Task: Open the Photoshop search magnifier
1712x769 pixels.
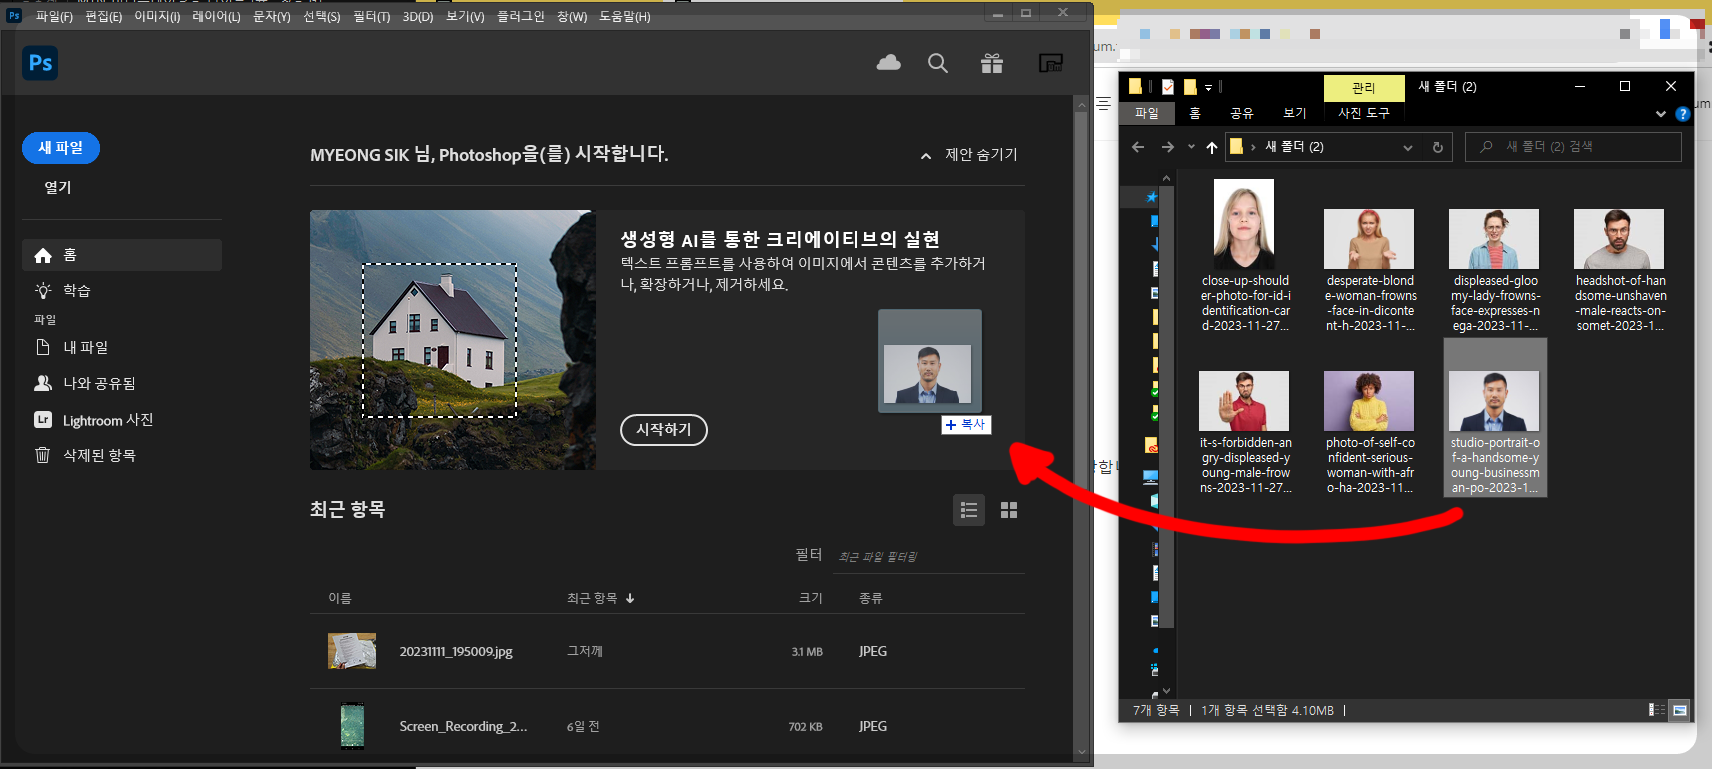Action: 938,63
